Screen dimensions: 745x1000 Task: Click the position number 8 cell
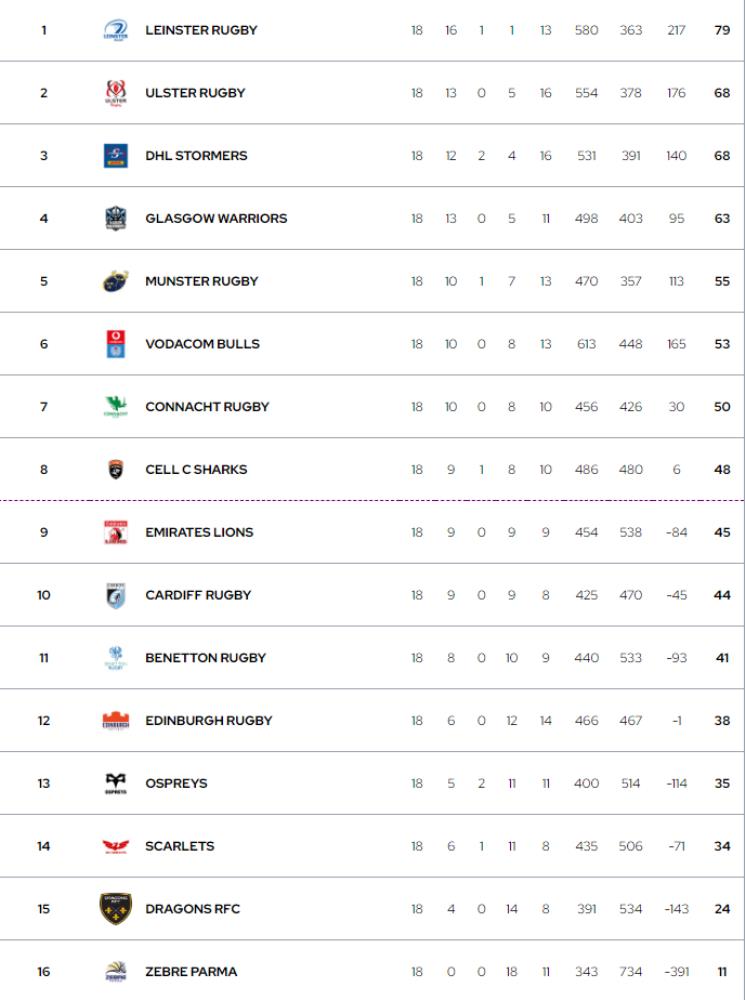44,470
